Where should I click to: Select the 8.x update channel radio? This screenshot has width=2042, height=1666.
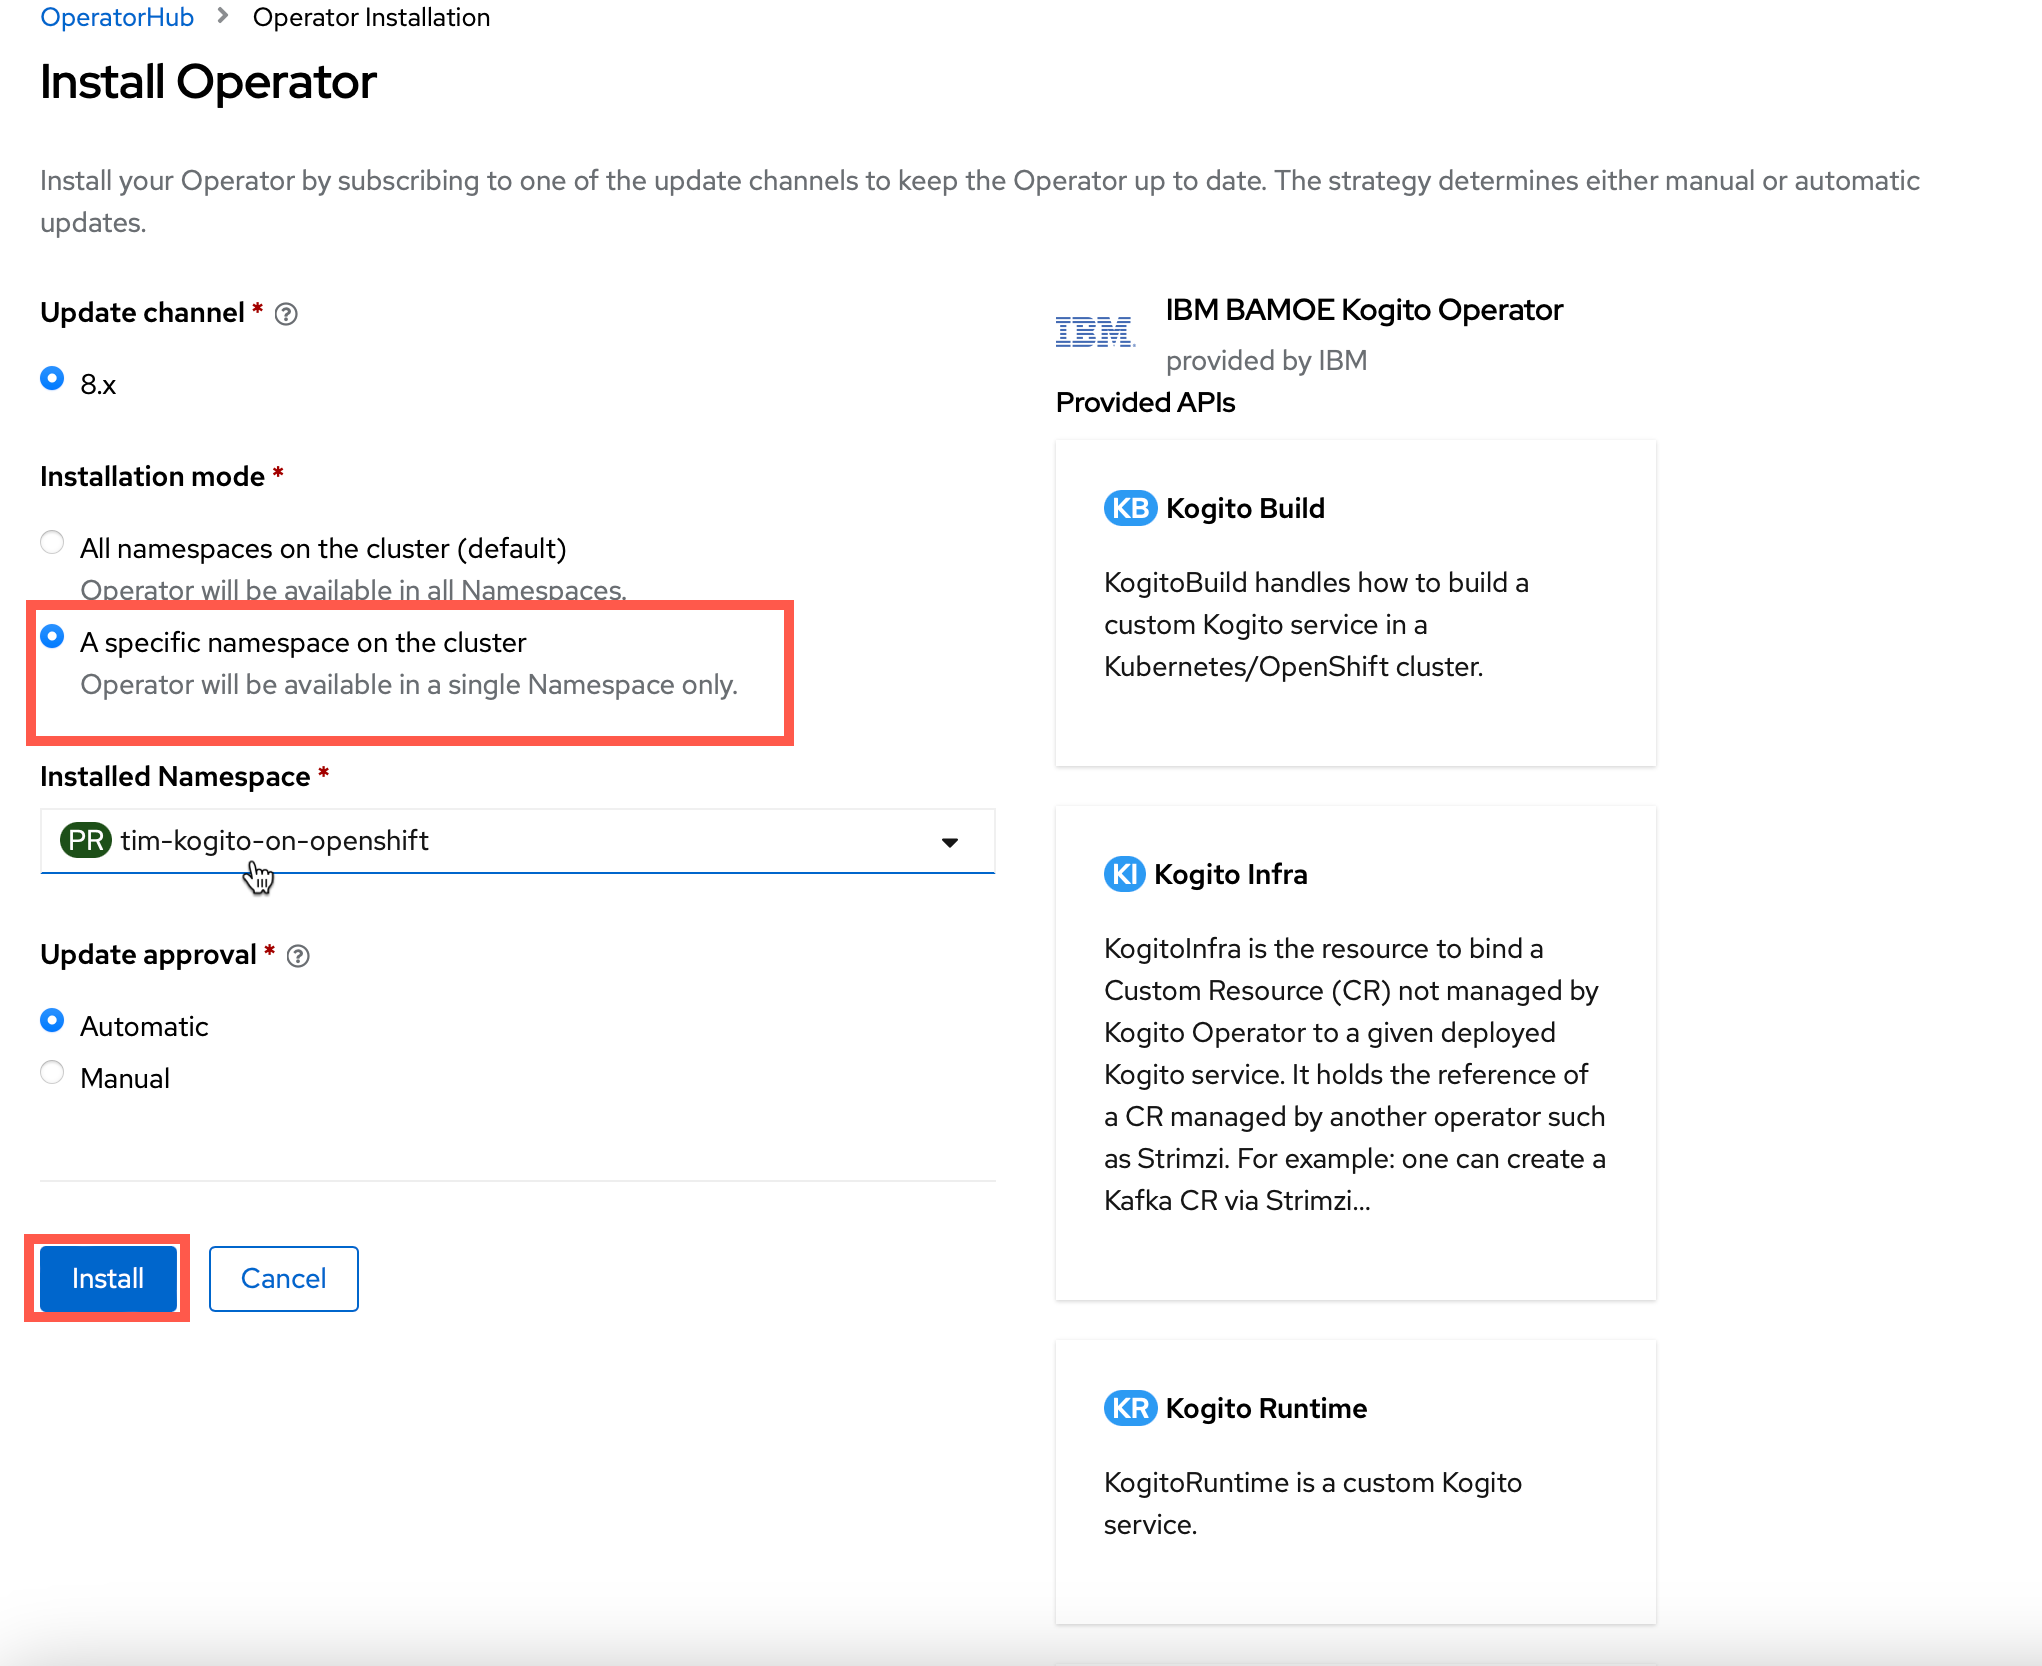coord(52,379)
